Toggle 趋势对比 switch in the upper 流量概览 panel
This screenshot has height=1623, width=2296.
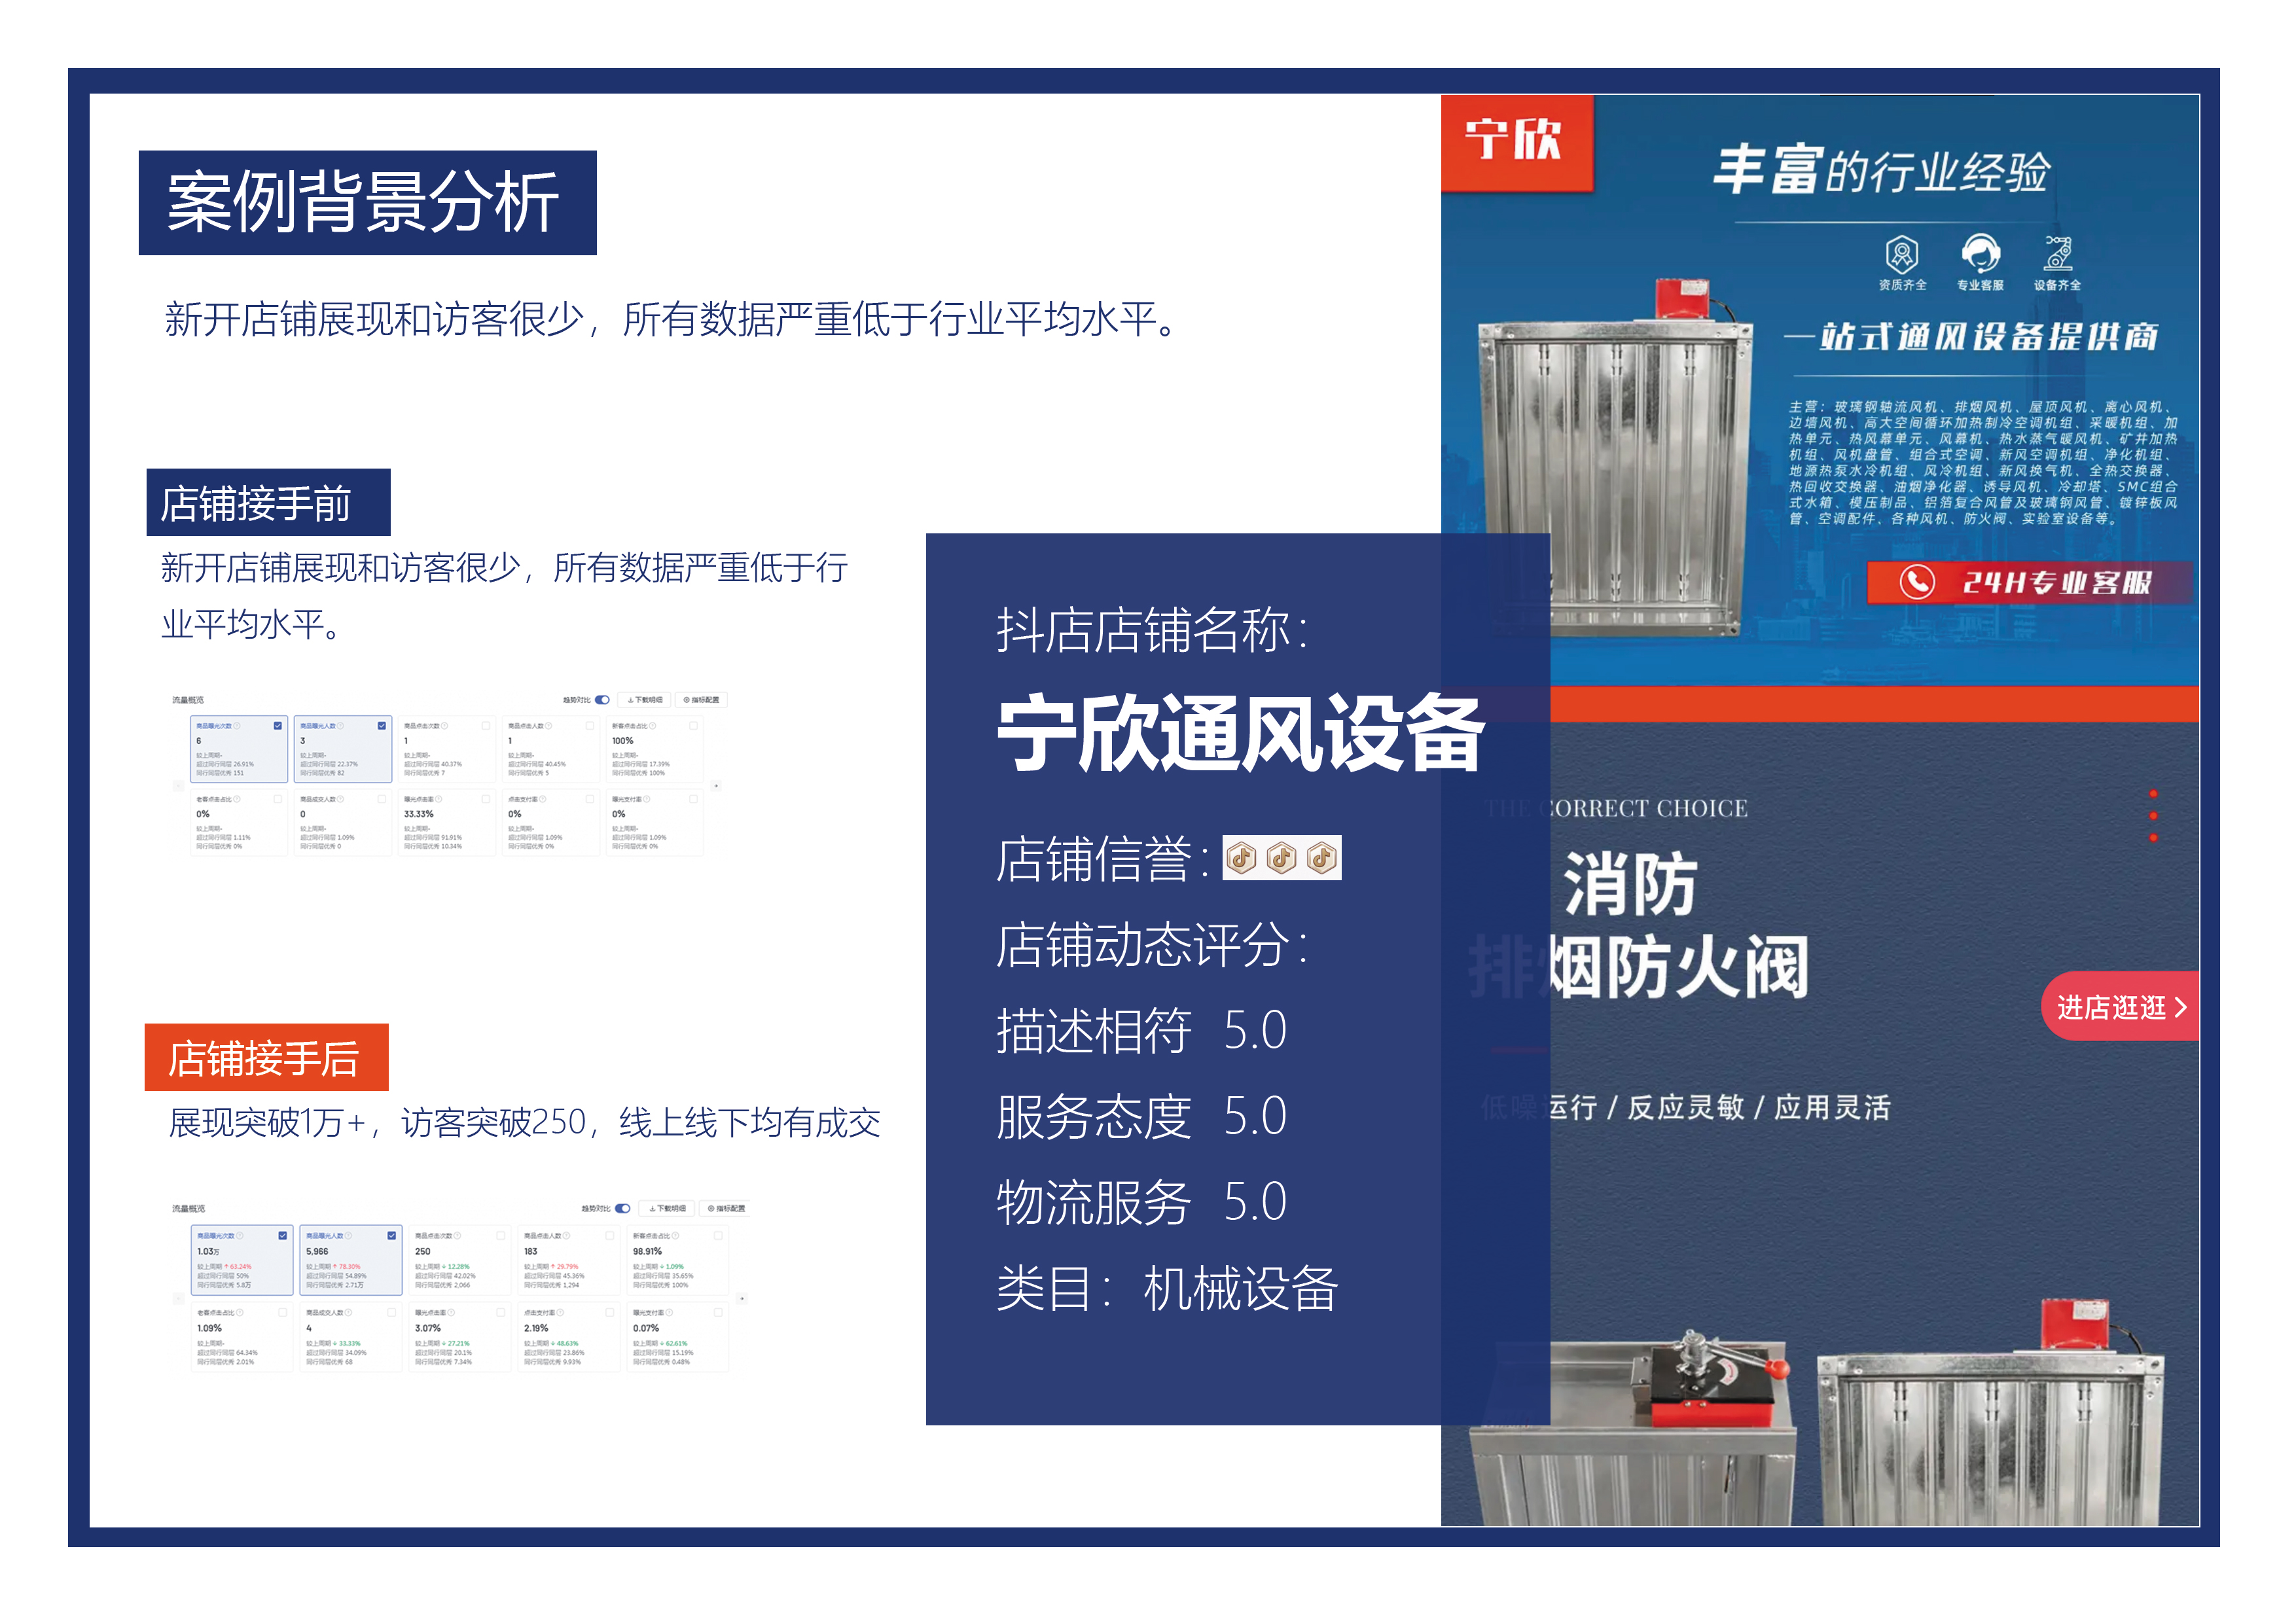tap(602, 700)
